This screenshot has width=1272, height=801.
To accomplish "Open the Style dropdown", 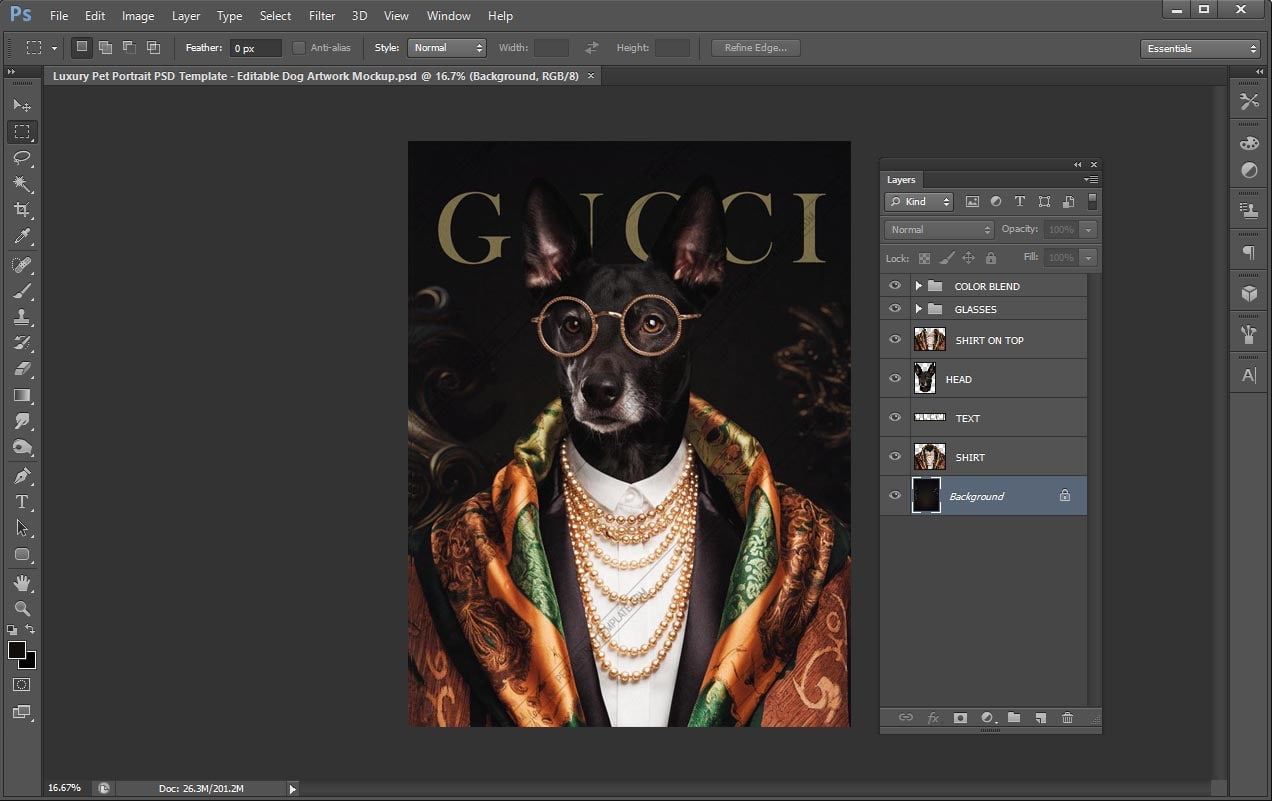I will [446, 48].
